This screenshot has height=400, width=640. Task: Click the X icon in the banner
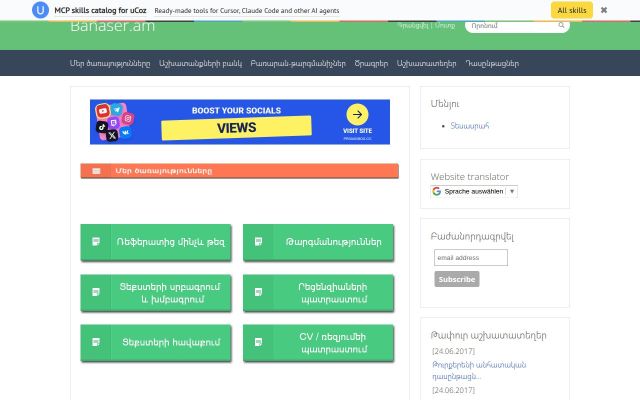[112, 135]
